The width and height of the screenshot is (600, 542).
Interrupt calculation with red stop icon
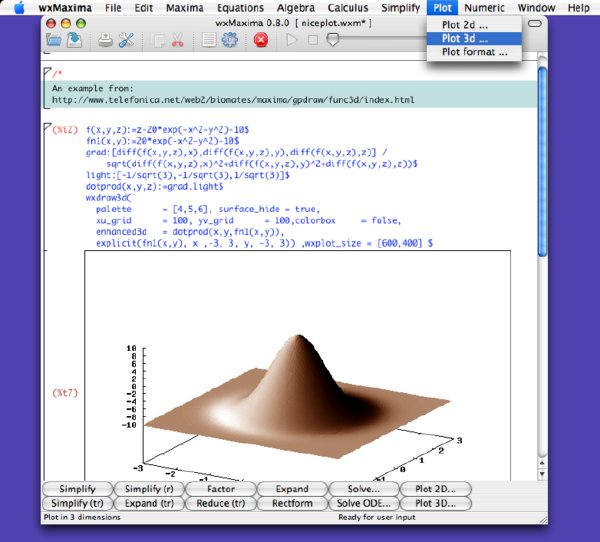tap(261, 40)
